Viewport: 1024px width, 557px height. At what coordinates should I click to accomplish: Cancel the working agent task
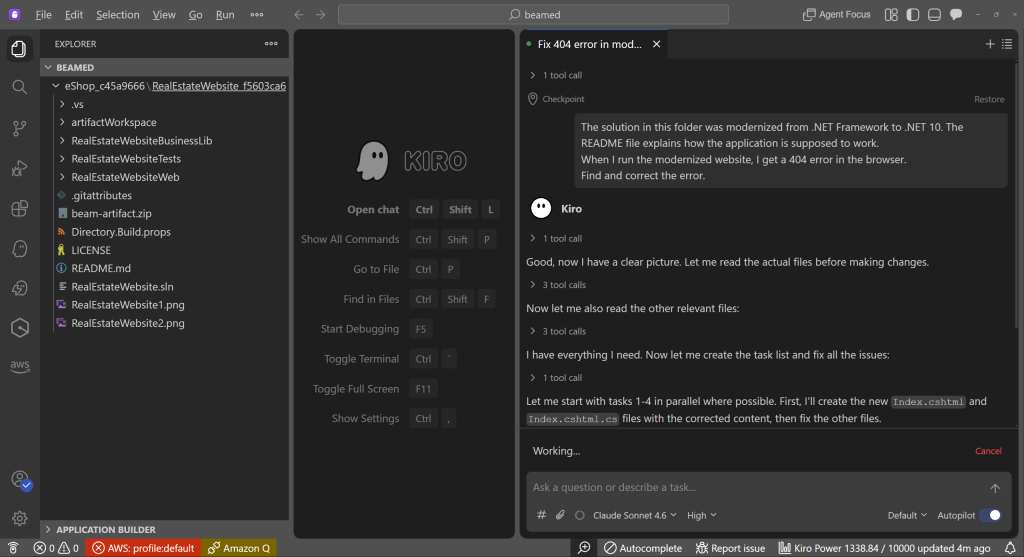(x=988, y=451)
